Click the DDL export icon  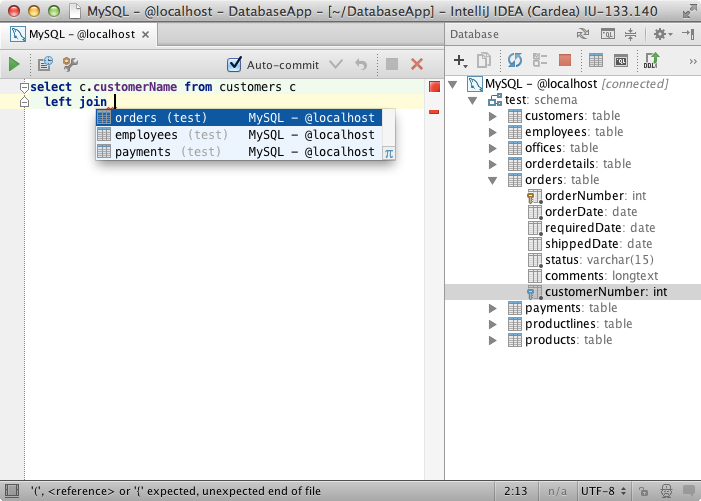[651, 60]
